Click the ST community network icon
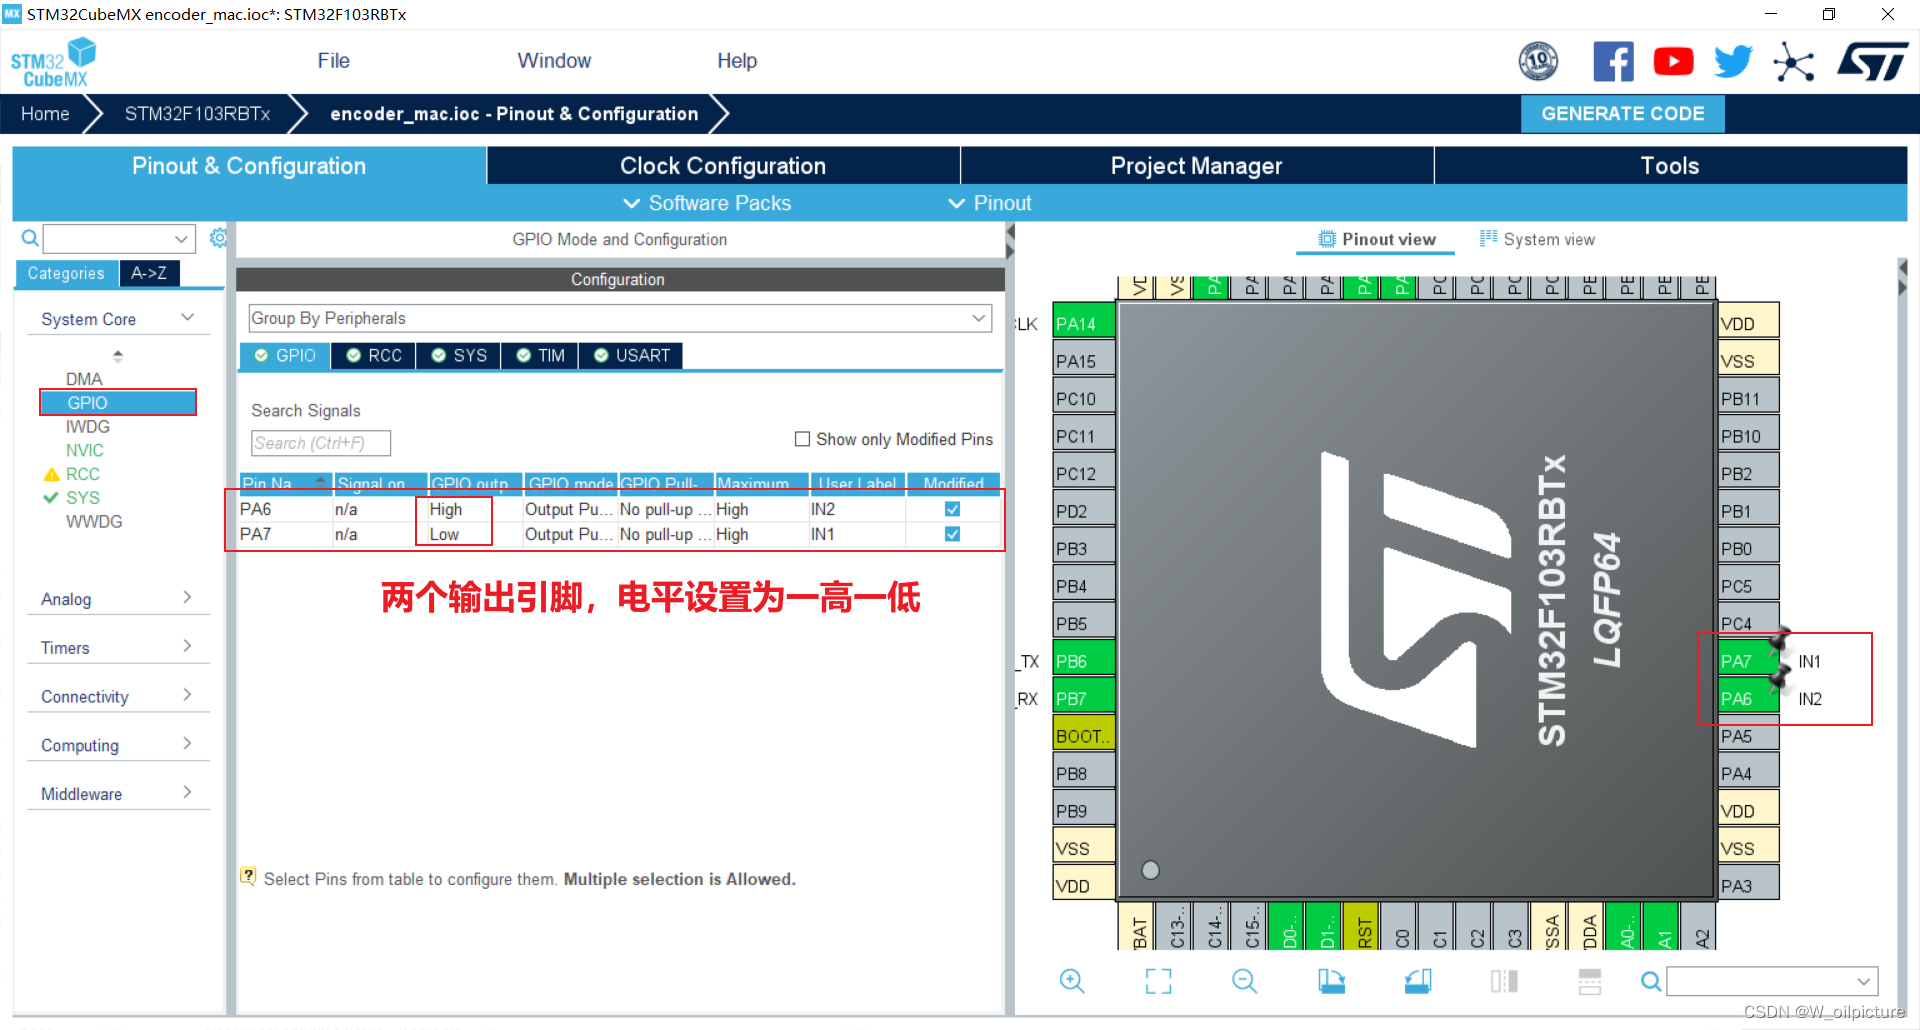The width and height of the screenshot is (1920, 1030). 1793,62
